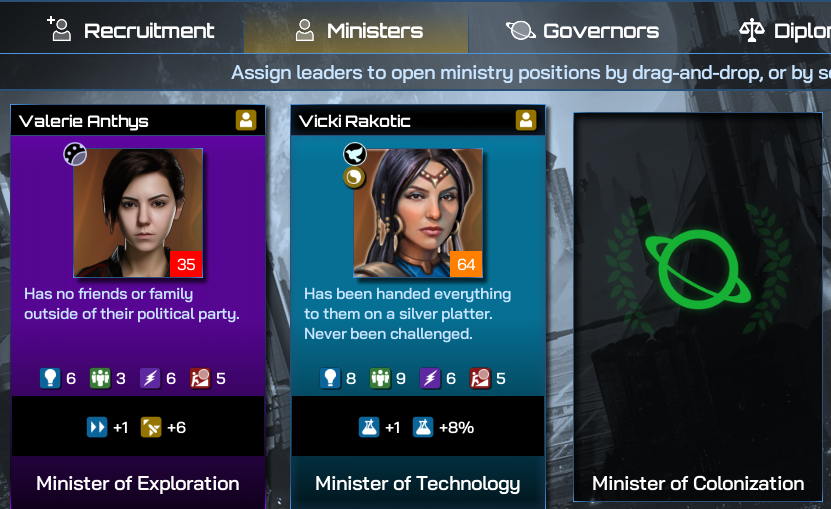The width and height of the screenshot is (831, 509).
Task: Click the fast-forward +1 bonus icon
Action: tap(97, 427)
